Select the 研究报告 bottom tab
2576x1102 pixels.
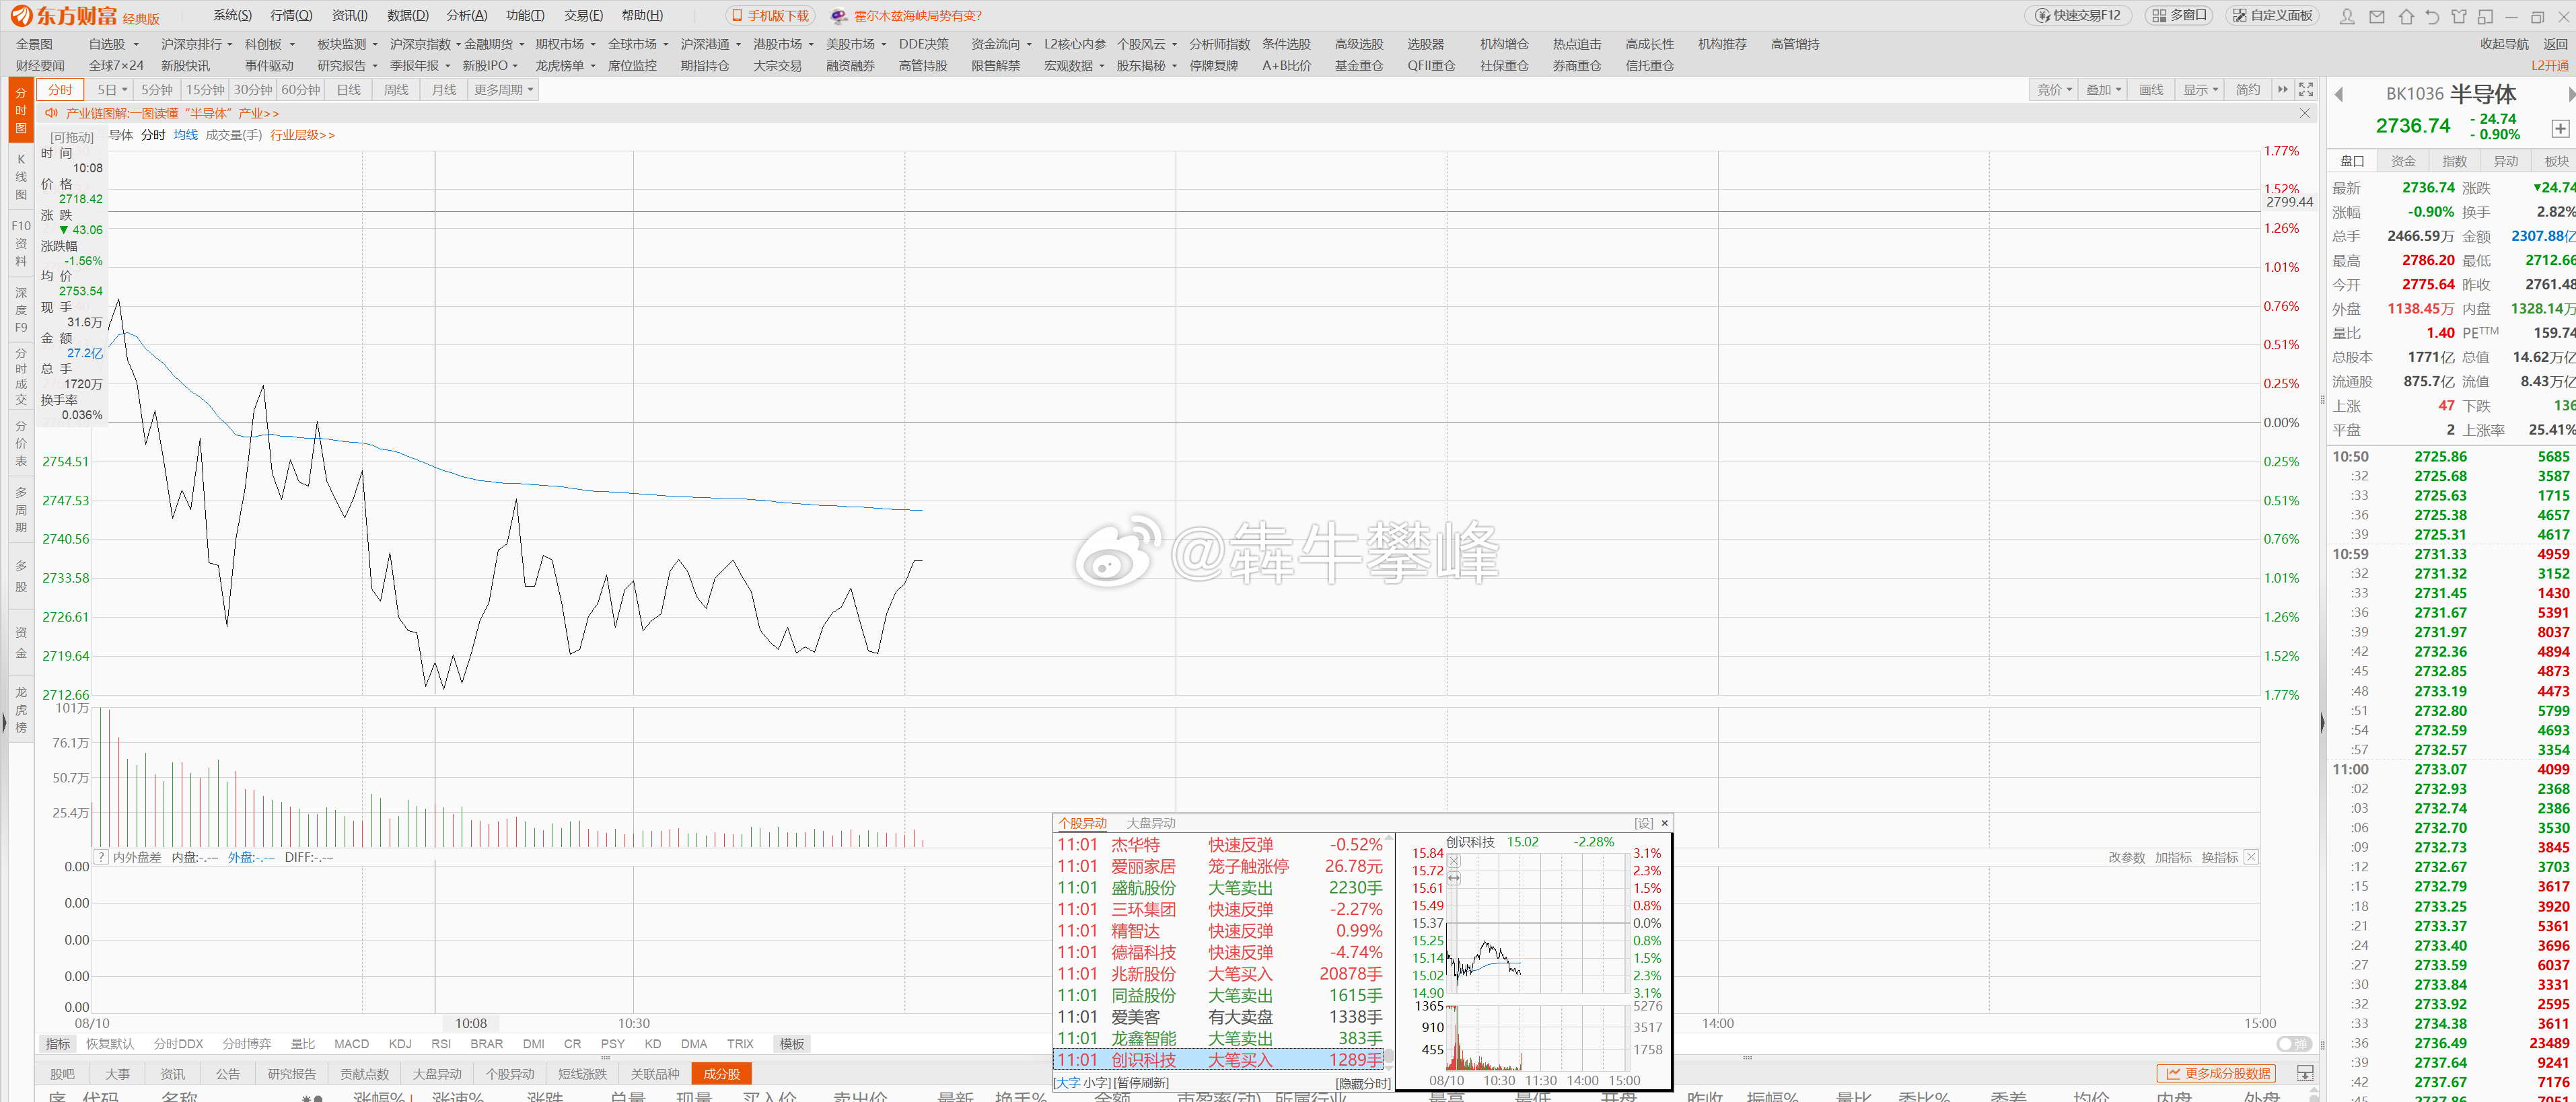point(291,1074)
